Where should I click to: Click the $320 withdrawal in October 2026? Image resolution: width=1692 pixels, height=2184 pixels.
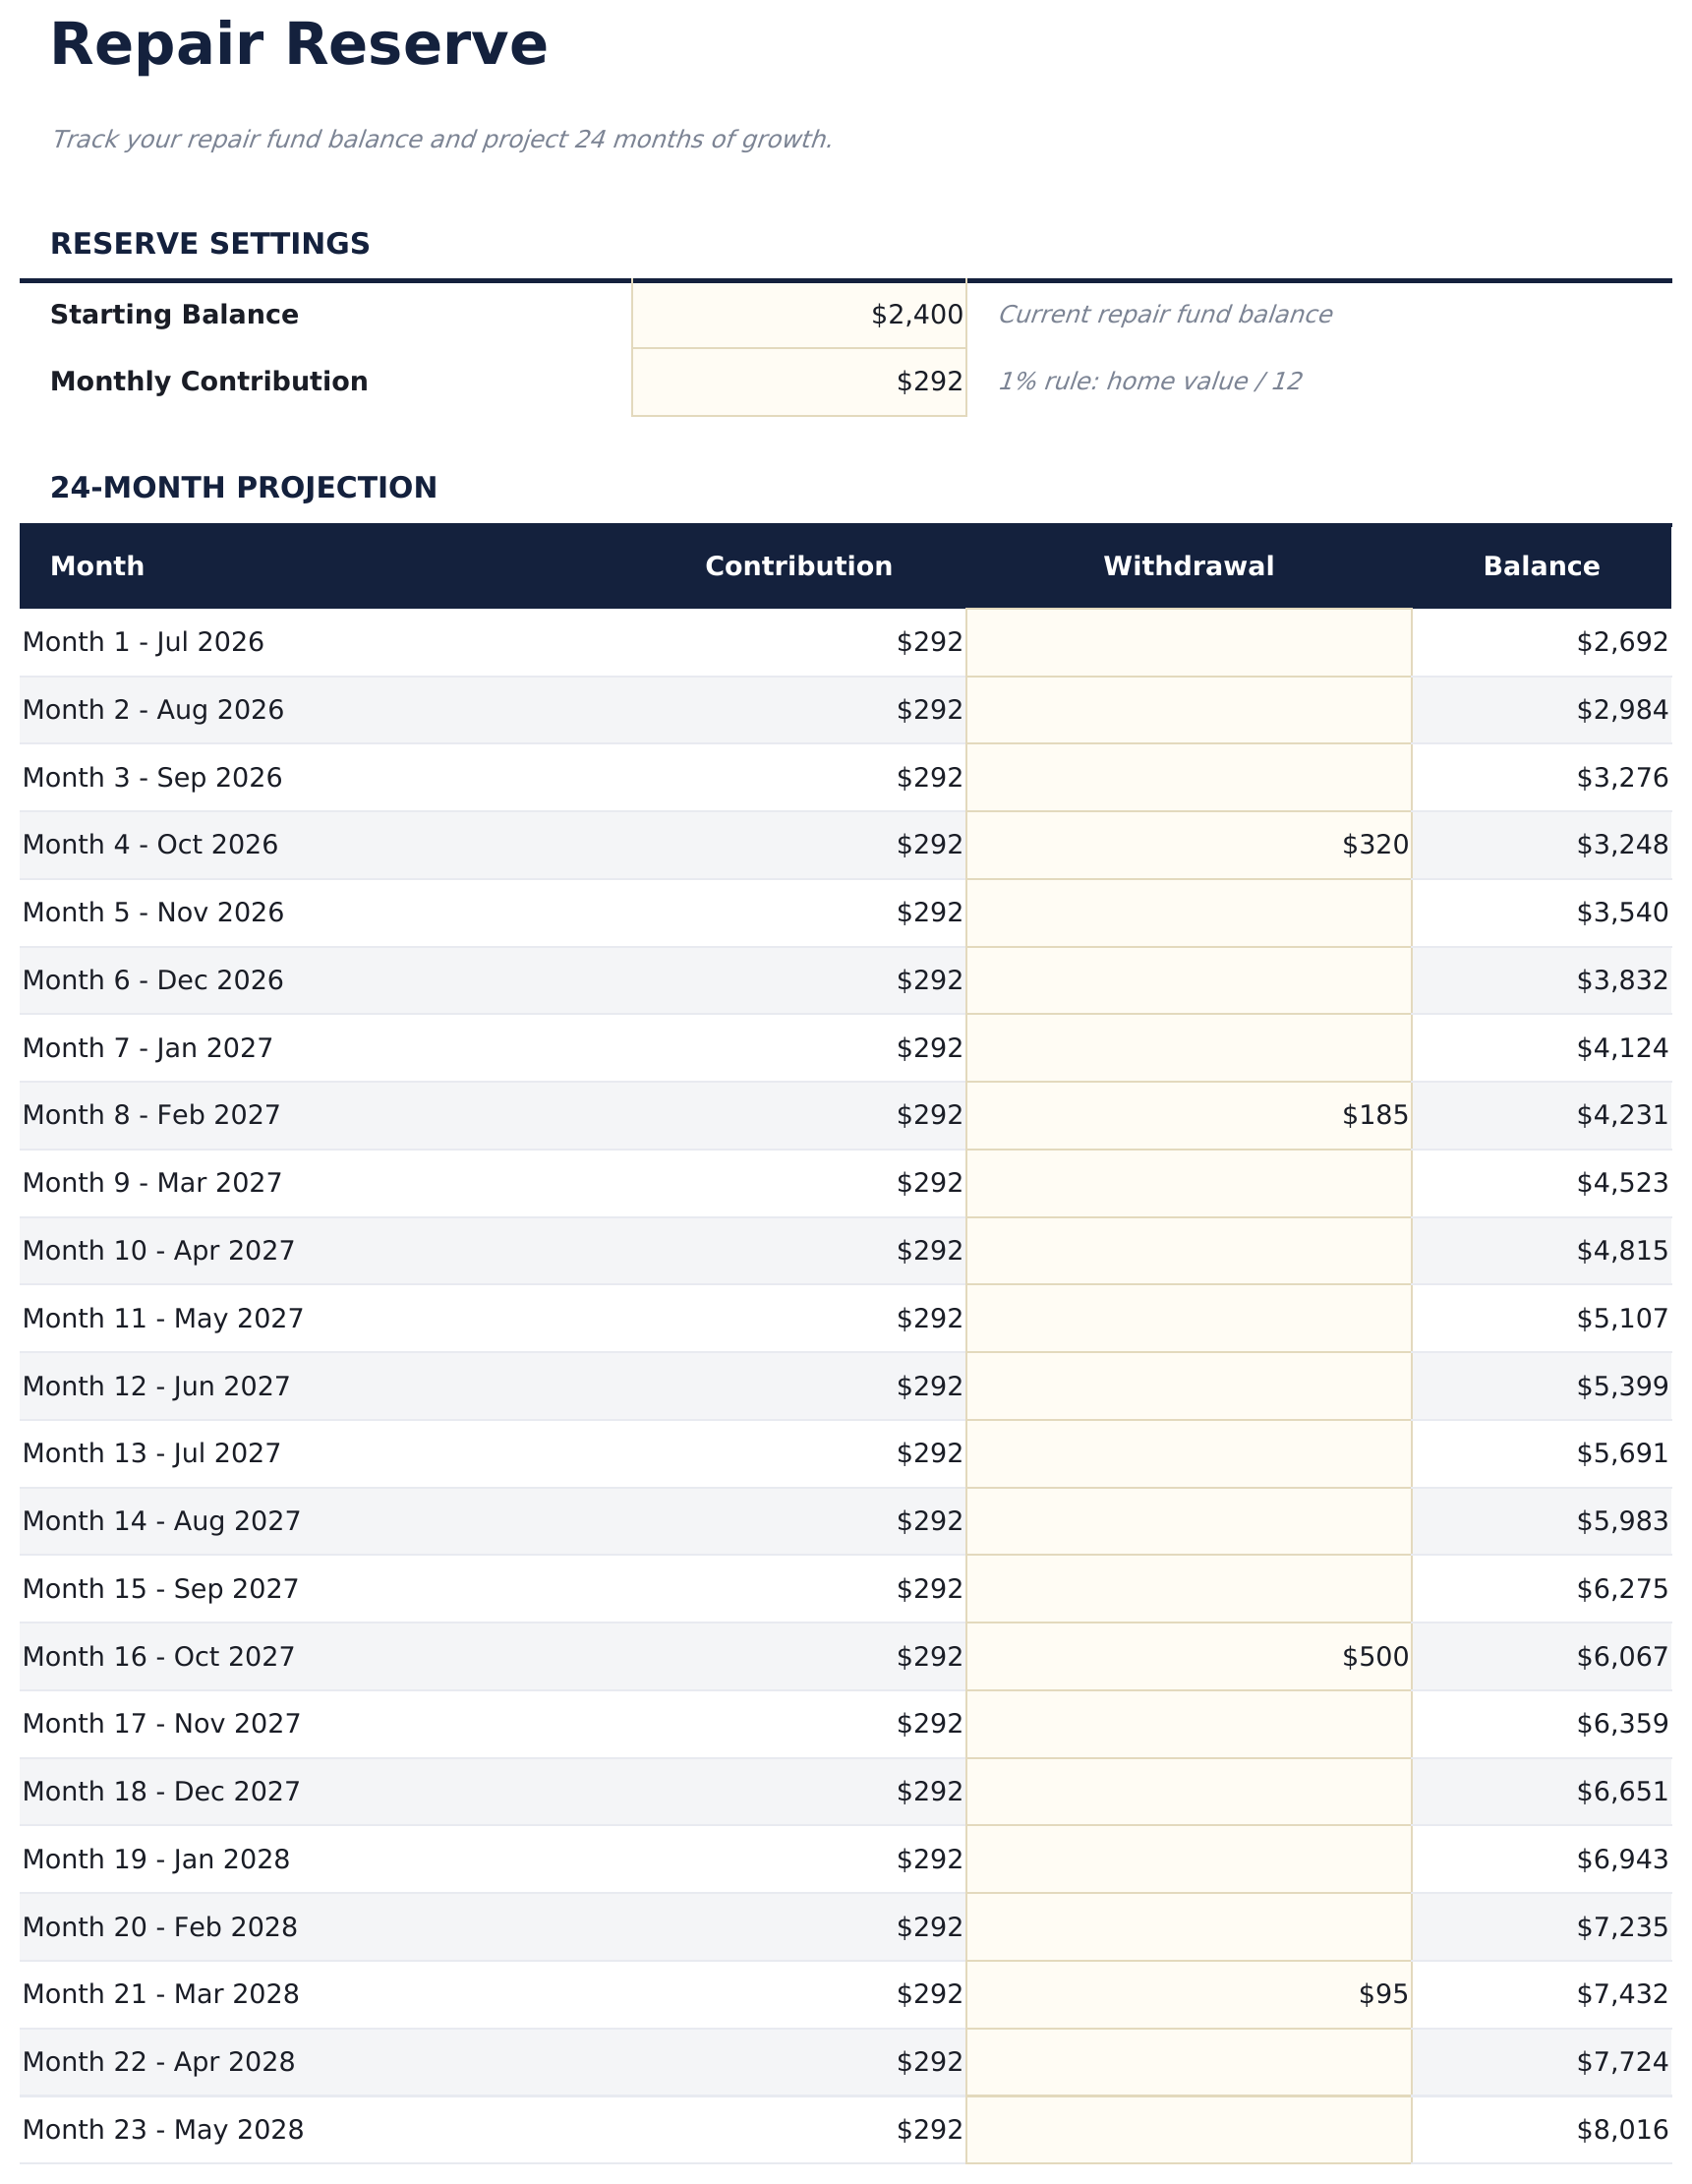click(1188, 845)
